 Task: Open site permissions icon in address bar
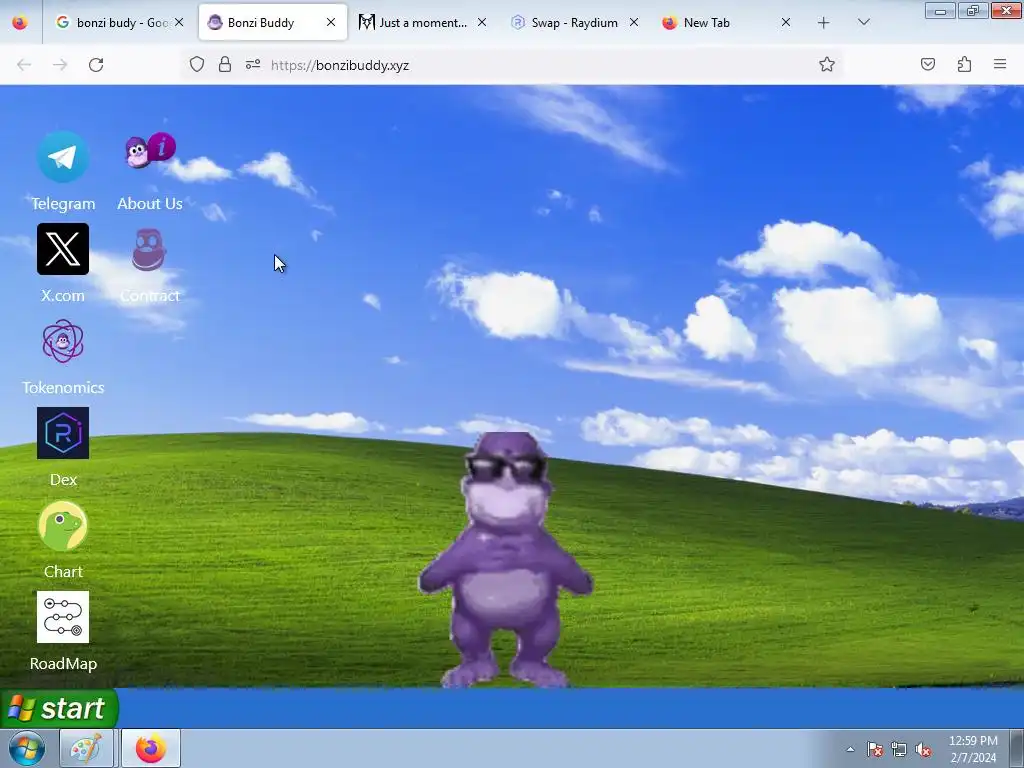click(x=253, y=64)
